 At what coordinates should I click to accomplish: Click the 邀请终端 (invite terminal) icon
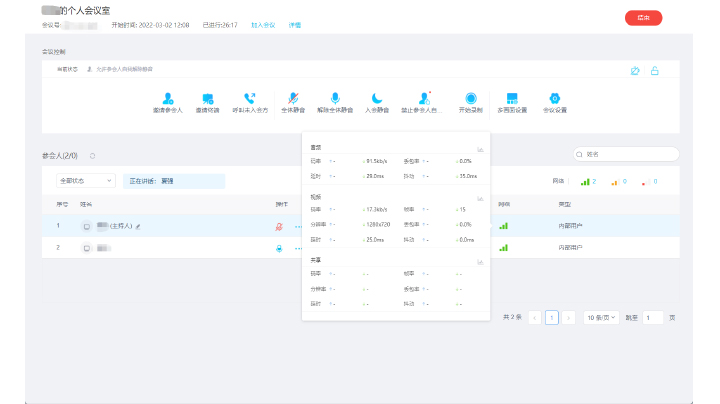(x=208, y=98)
